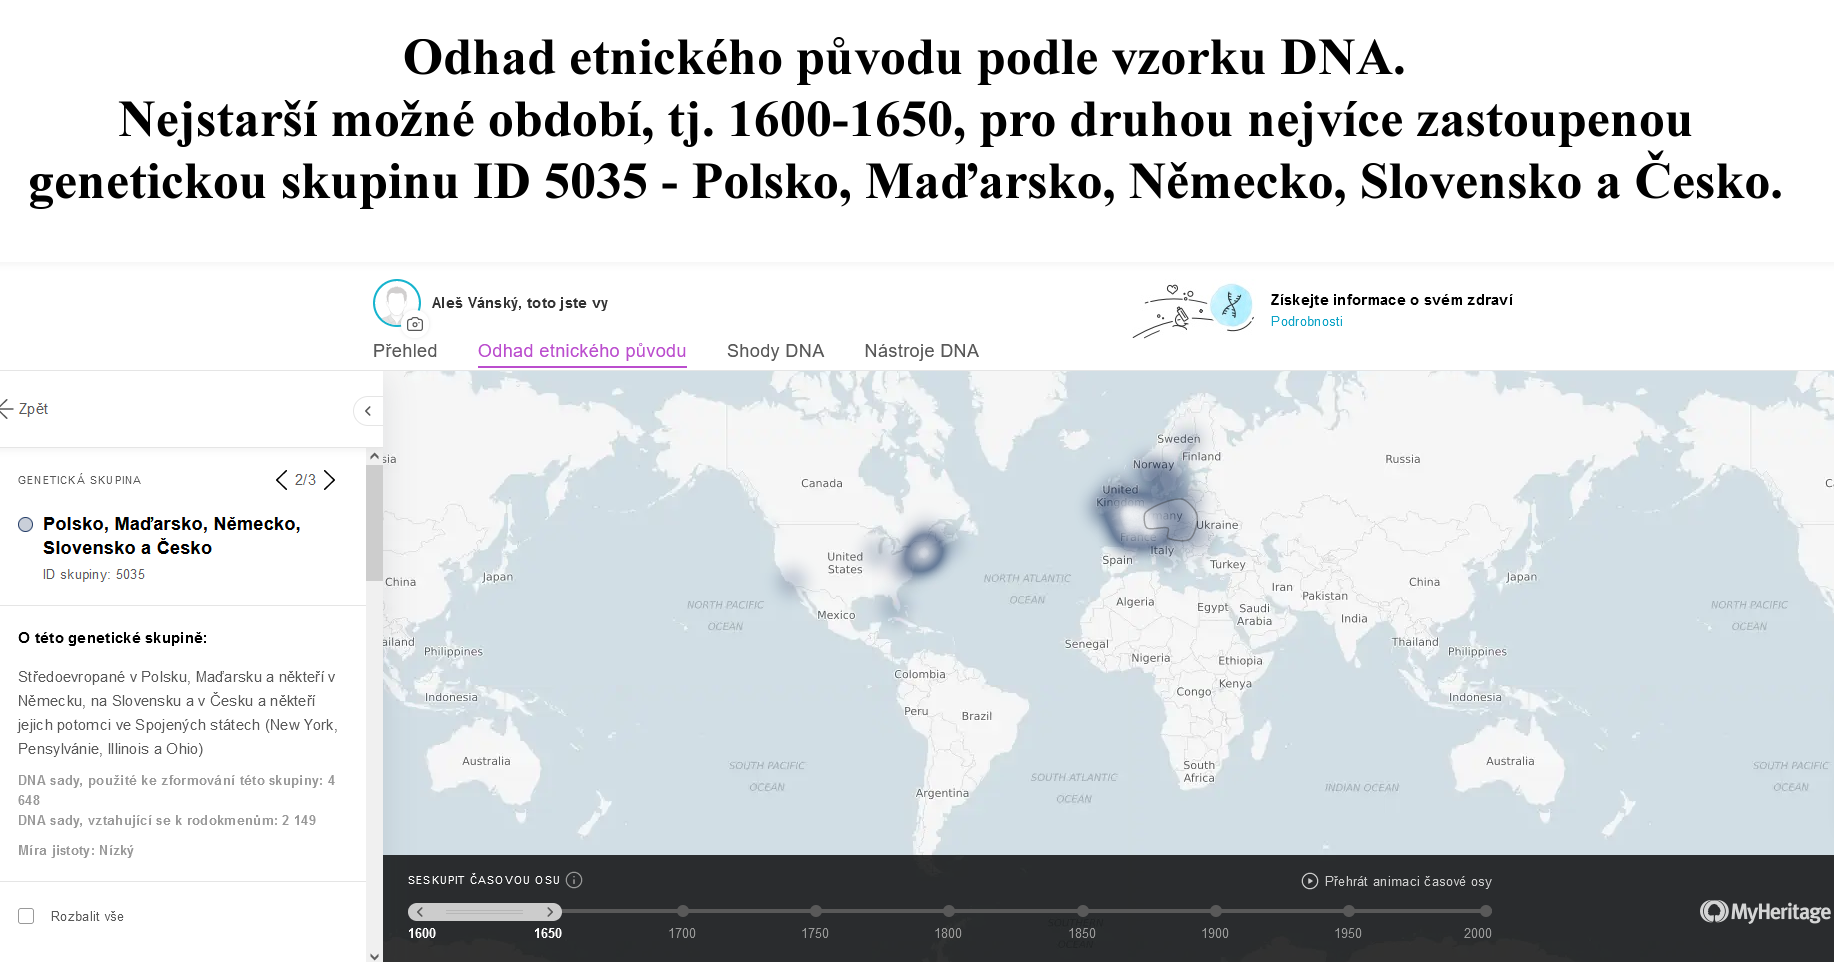Click the profile avatar picture
Screen dimensions: 1834x962
[396, 301]
